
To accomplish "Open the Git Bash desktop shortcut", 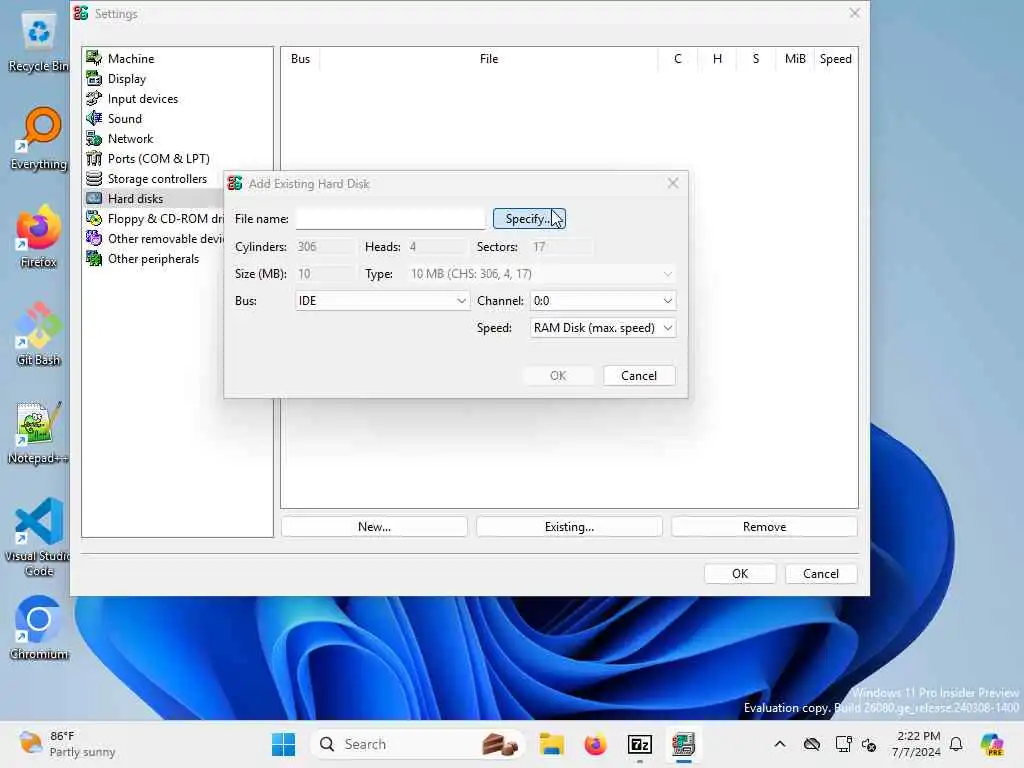I will point(38,334).
